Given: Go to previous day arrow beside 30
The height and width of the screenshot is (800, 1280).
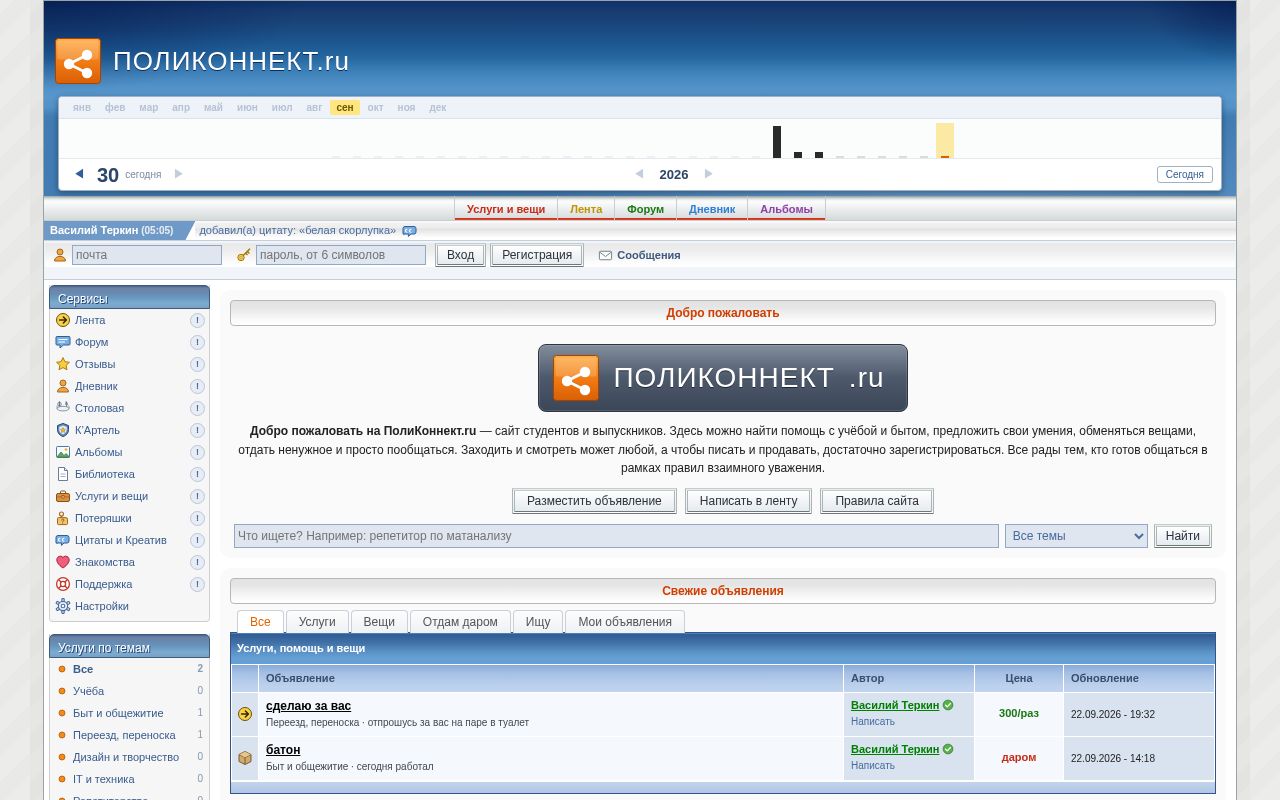Looking at the screenshot, I should point(79,174).
